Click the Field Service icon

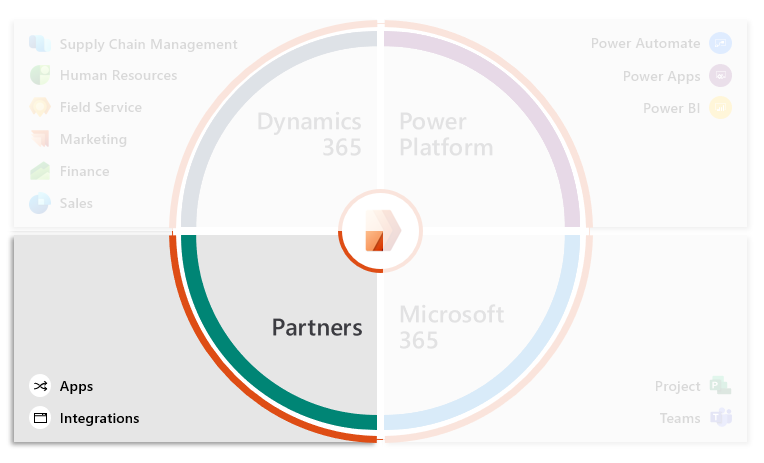pos(40,107)
